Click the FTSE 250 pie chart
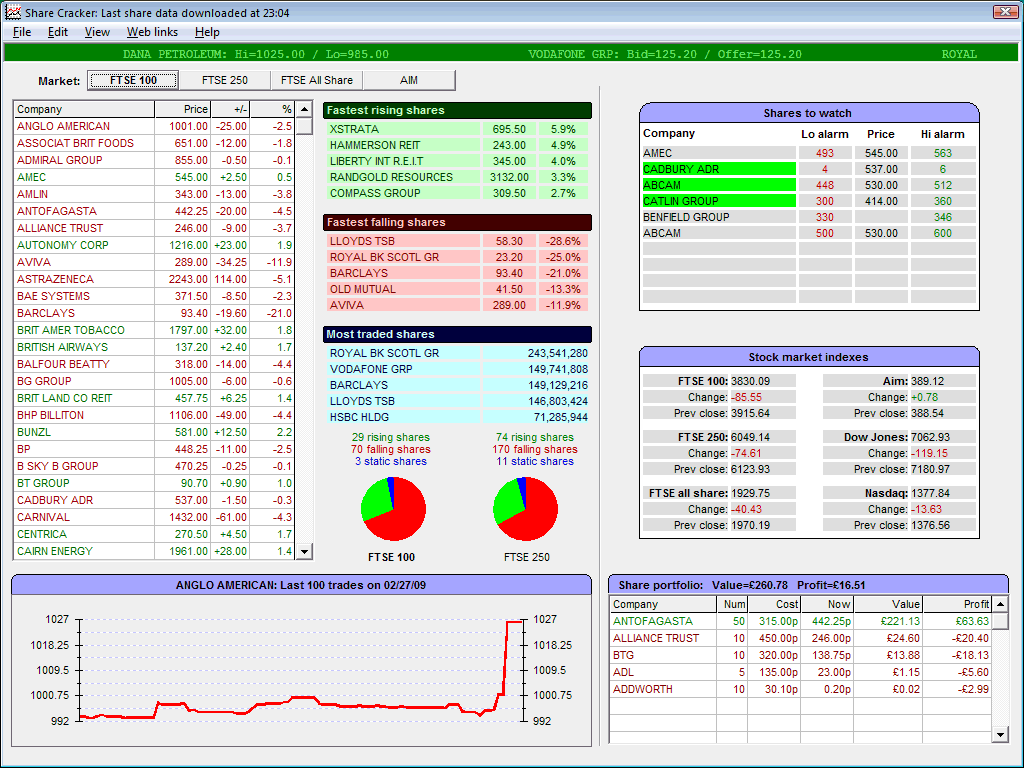Screen dimensions: 1024x768 coord(525,509)
